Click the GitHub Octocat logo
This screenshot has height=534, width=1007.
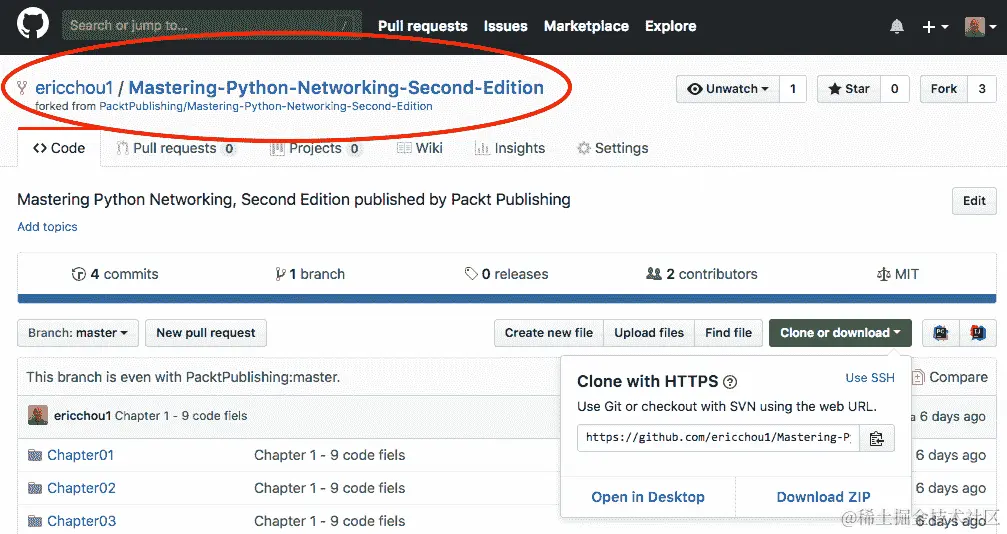point(32,26)
